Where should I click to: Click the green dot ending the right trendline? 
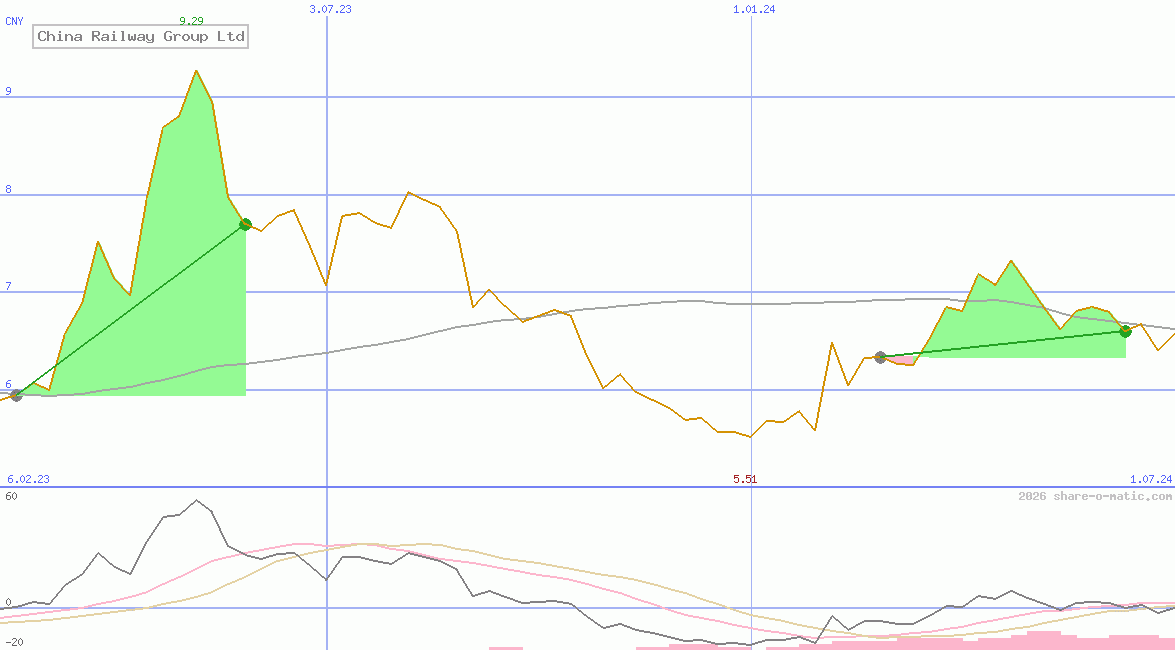(x=1125, y=331)
